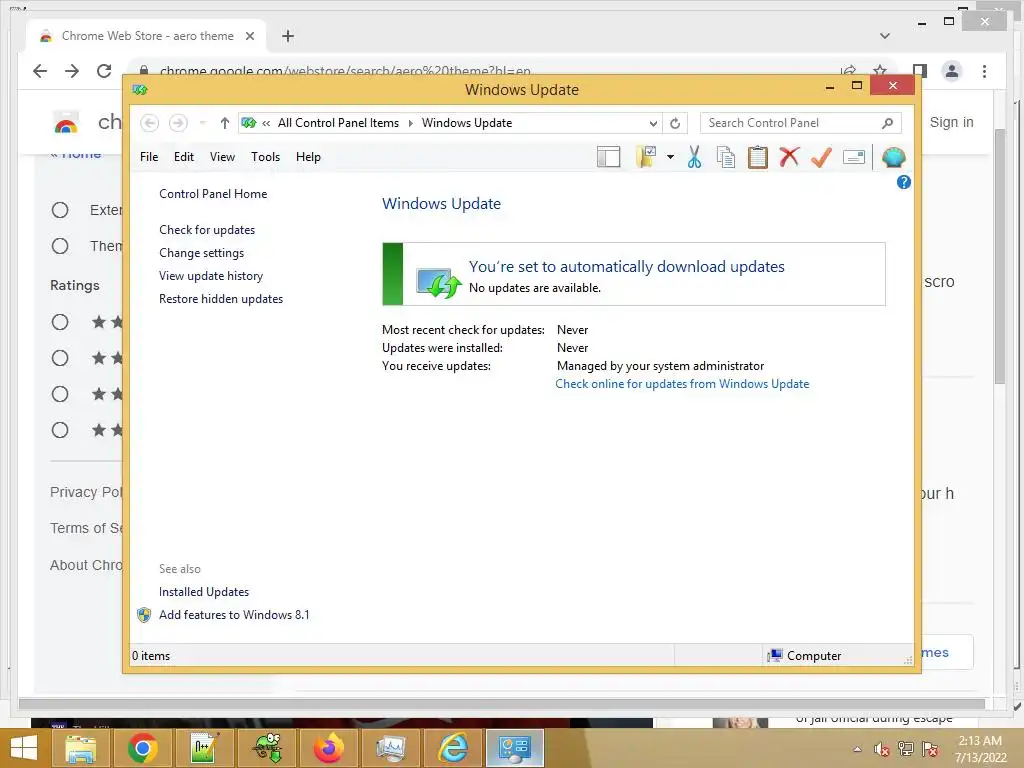This screenshot has height=768, width=1024.
Task: Open the Chrome tab search dropdown
Action: [885, 36]
